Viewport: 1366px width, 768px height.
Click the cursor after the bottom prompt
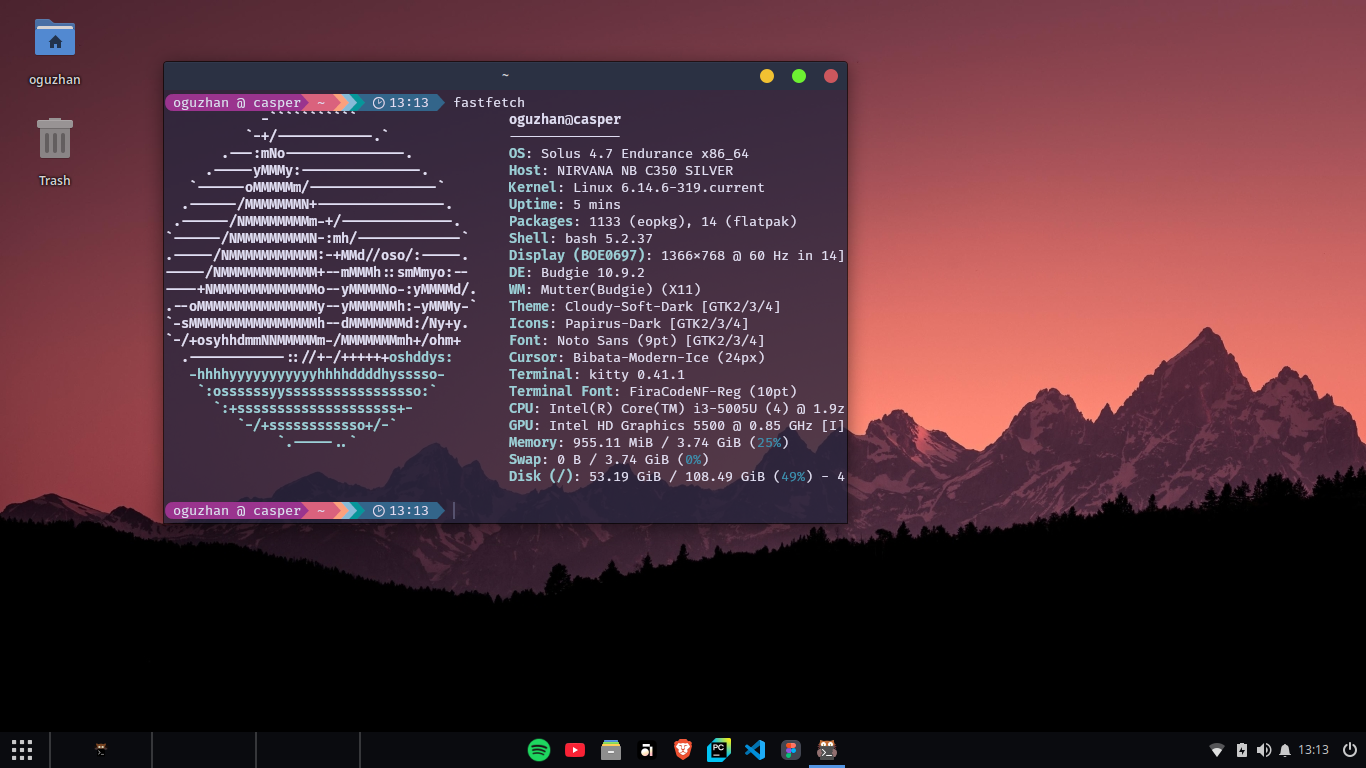click(x=454, y=511)
